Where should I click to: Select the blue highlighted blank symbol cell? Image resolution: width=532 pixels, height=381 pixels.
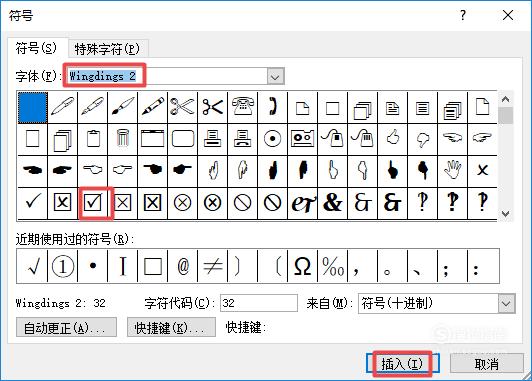pos(33,107)
